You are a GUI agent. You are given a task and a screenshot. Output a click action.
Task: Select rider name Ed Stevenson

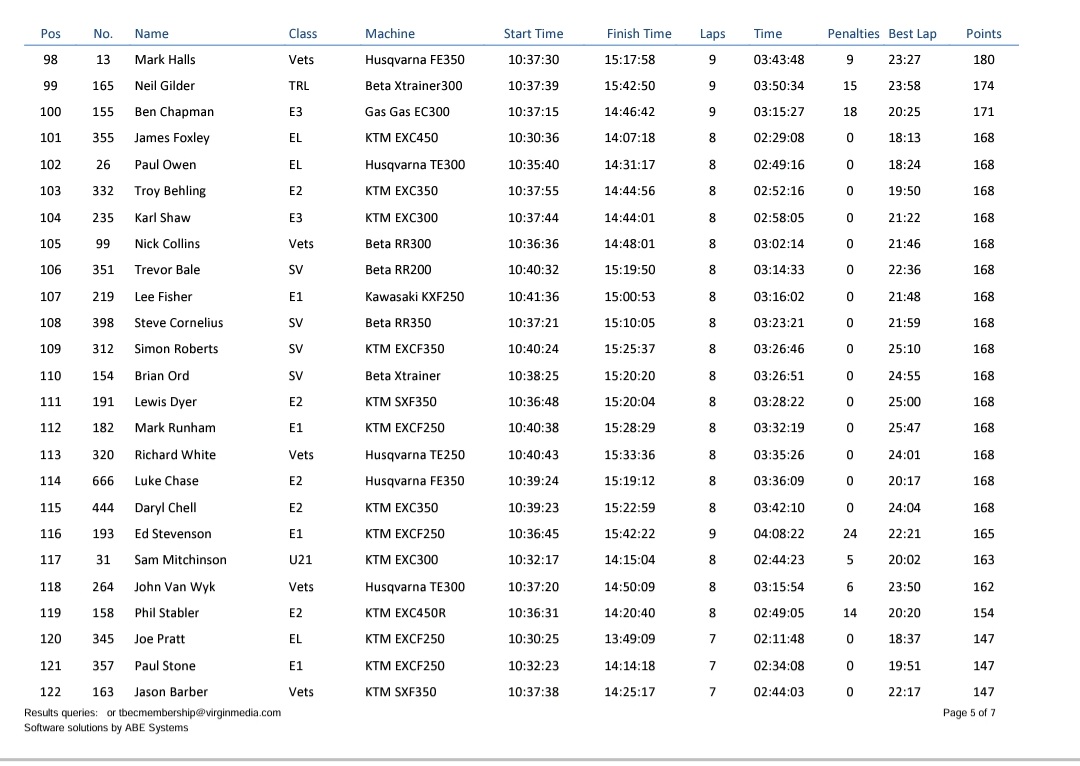pyautogui.click(x=173, y=534)
